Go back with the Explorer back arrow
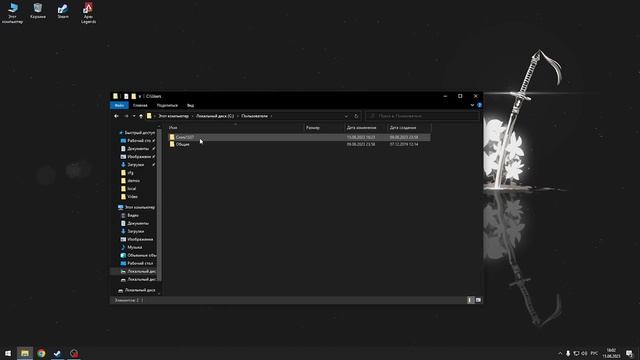Viewport: 640px width, 360px height. 116,116
